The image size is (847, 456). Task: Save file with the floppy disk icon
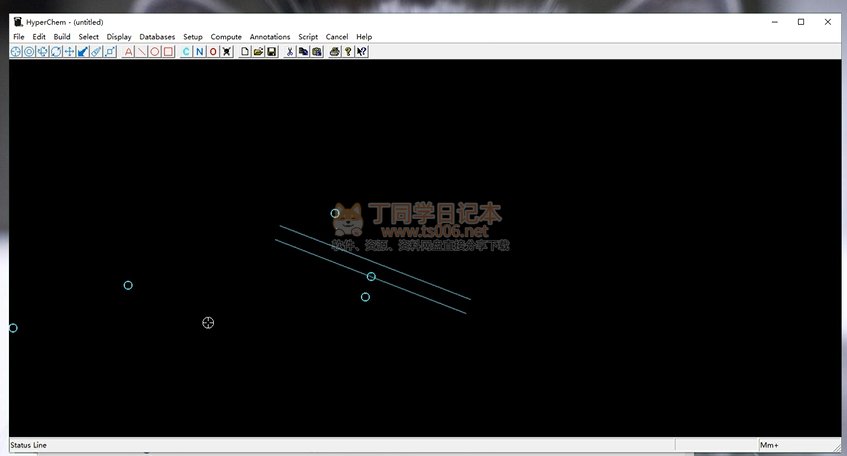pyautogui.click(x=272, y=52)
